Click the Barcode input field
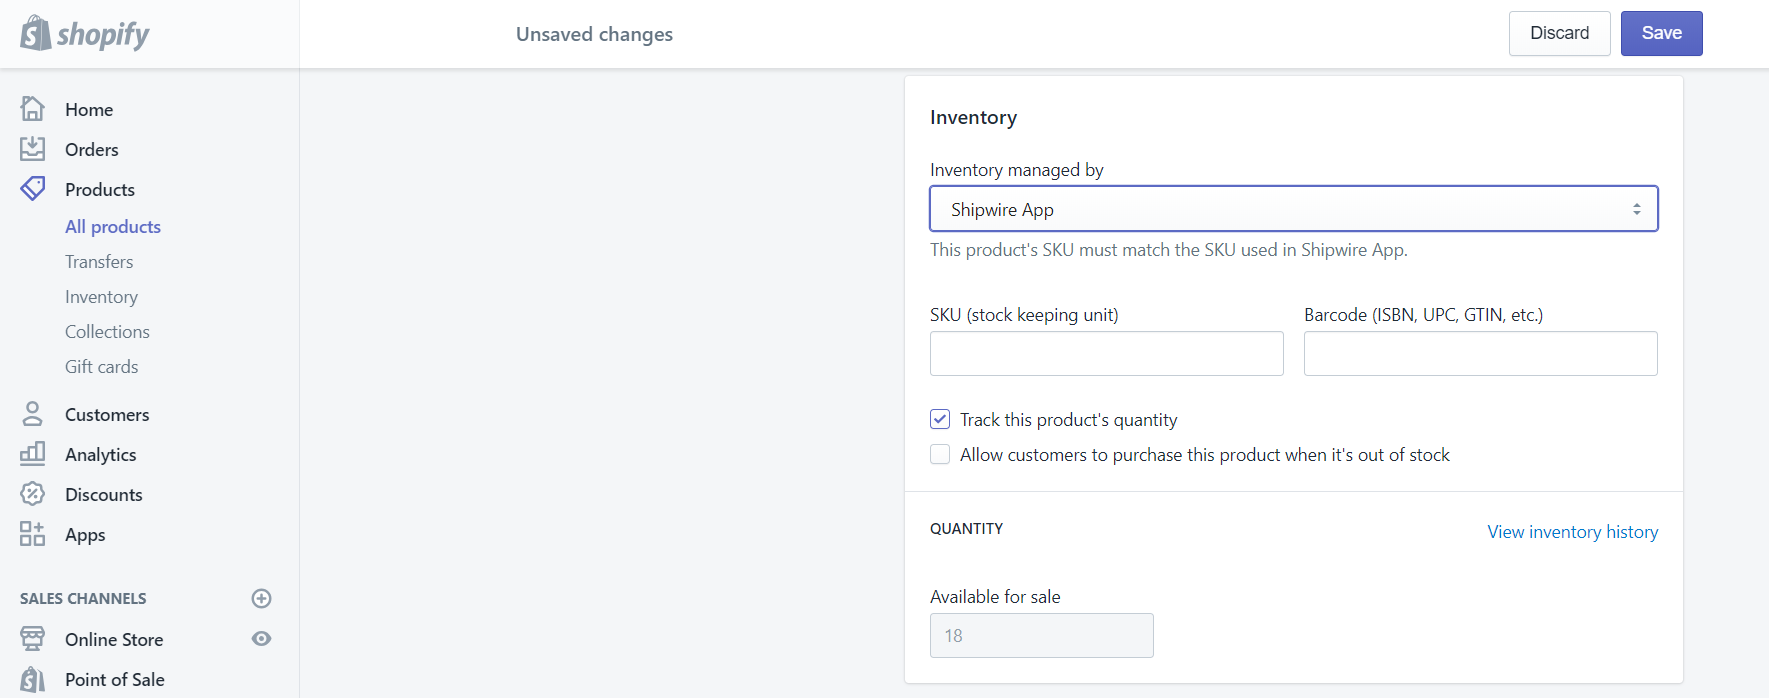The image size is (1769, 698). (x=1480, y=353)
